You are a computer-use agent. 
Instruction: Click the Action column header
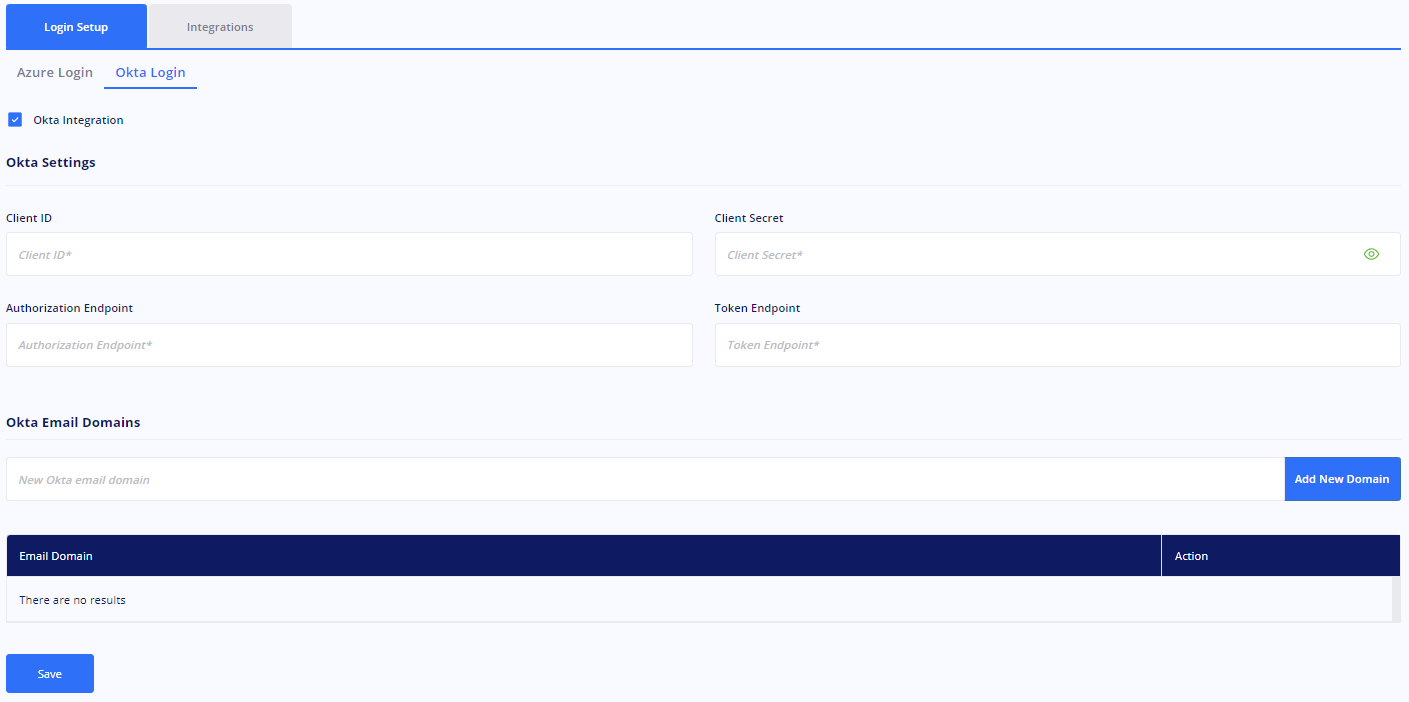coord(1191,555)
